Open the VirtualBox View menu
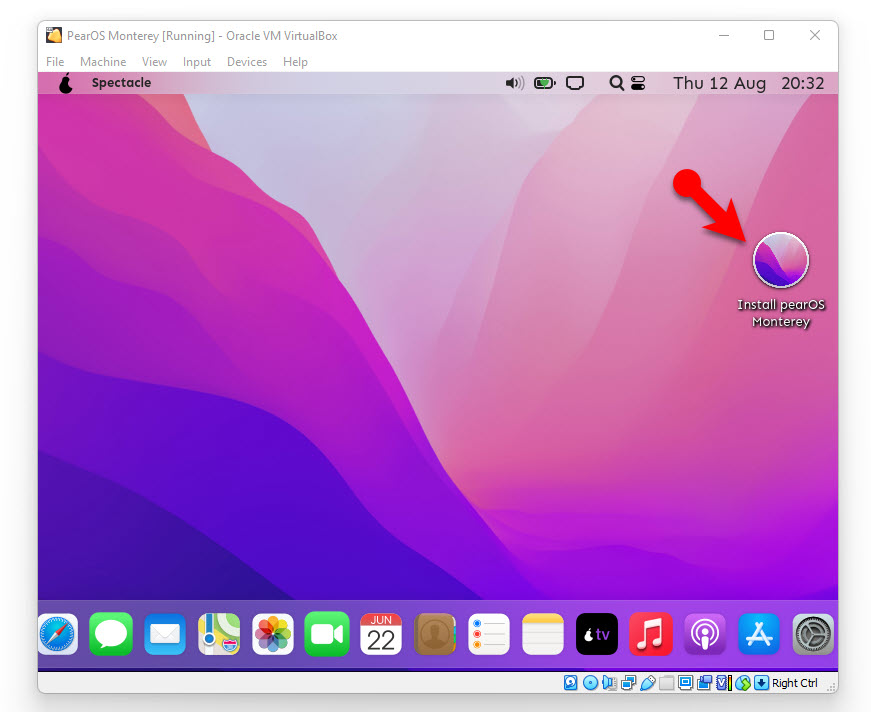 point(154,62)
